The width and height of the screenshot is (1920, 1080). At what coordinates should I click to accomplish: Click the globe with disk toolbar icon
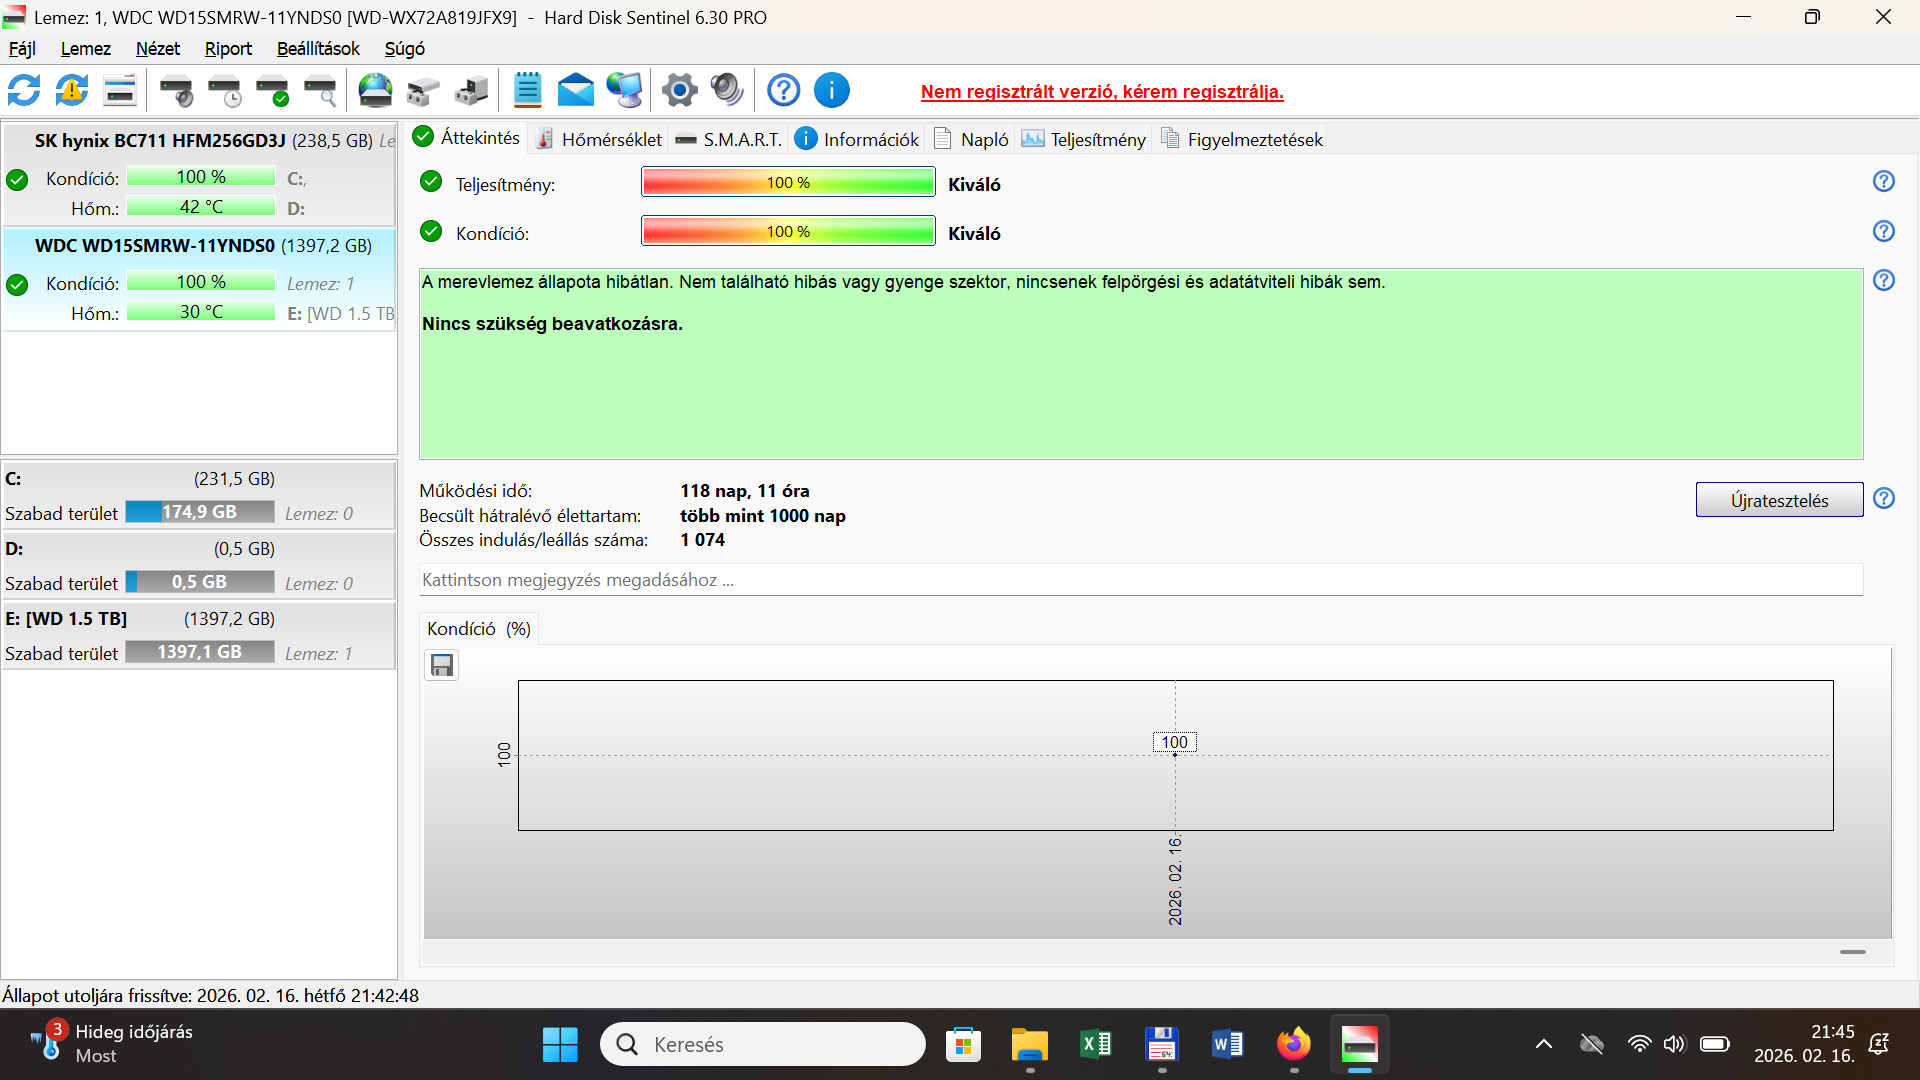point(375,91)
